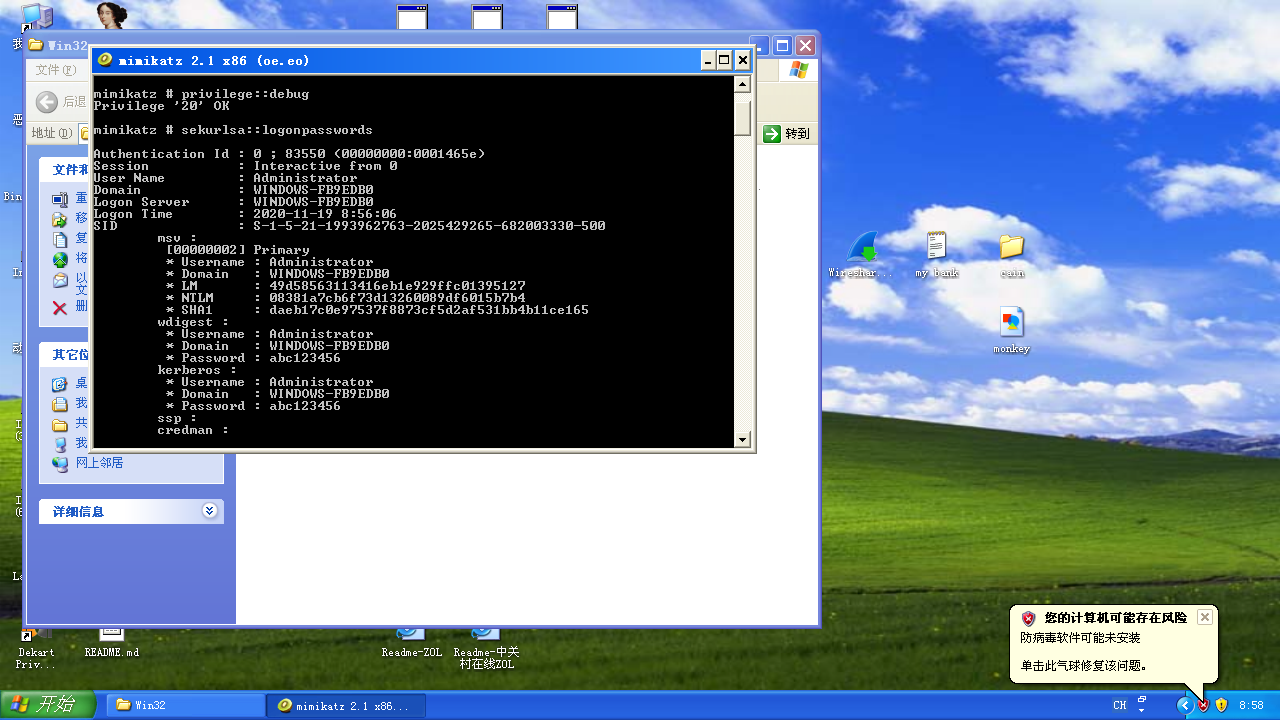Click the publish to web task icon (将)
The width and height of the screenshot is (1280, 720).
coord(60,259)
